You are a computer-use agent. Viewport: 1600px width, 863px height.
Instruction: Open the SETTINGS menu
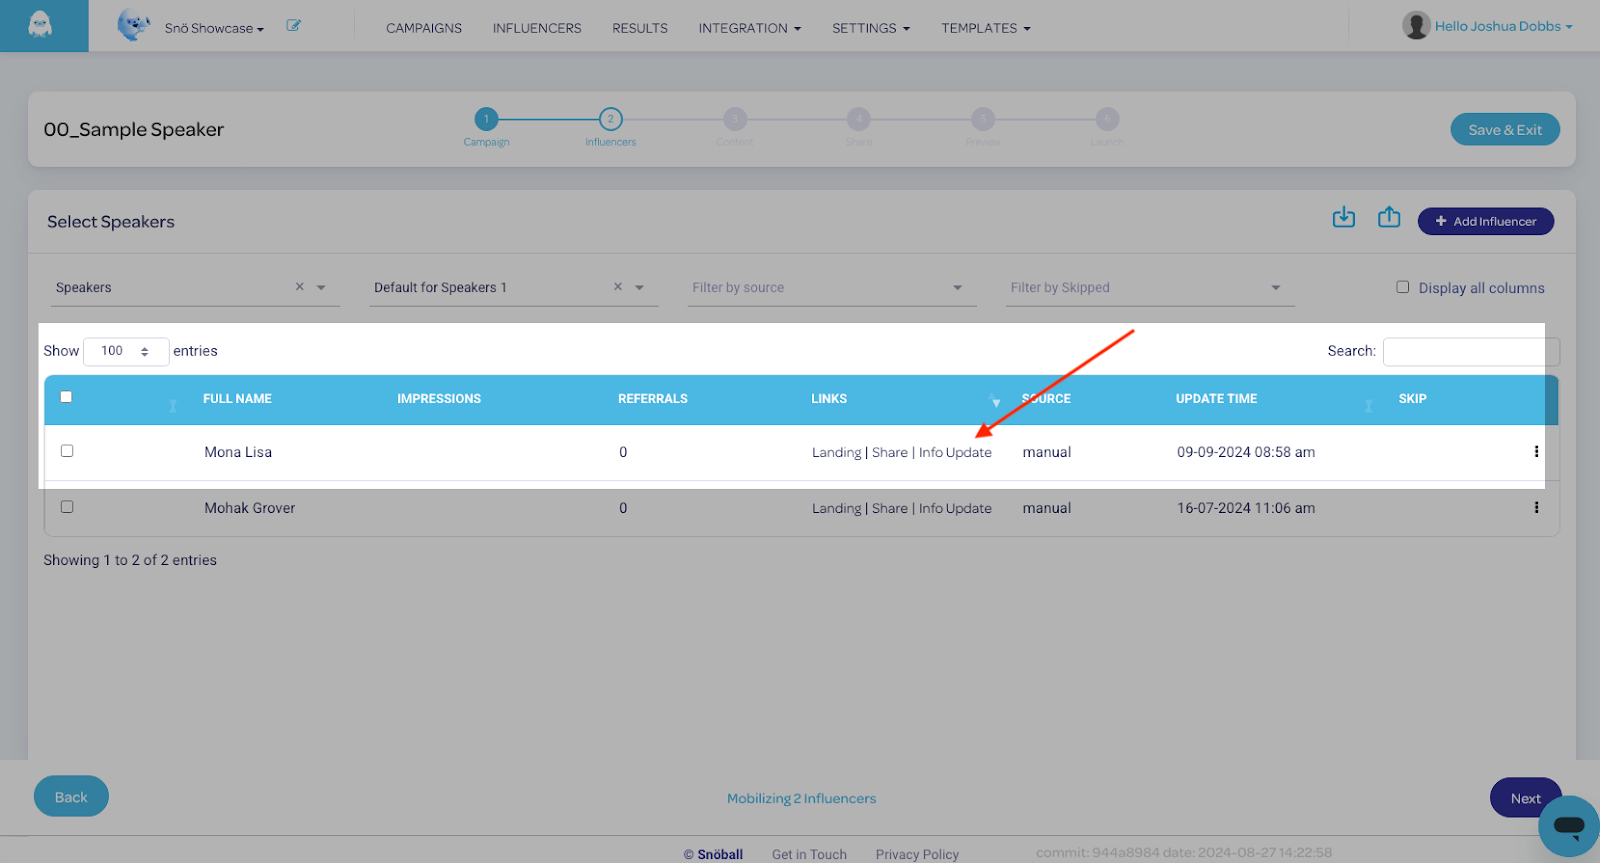click(x=870, y=28)
